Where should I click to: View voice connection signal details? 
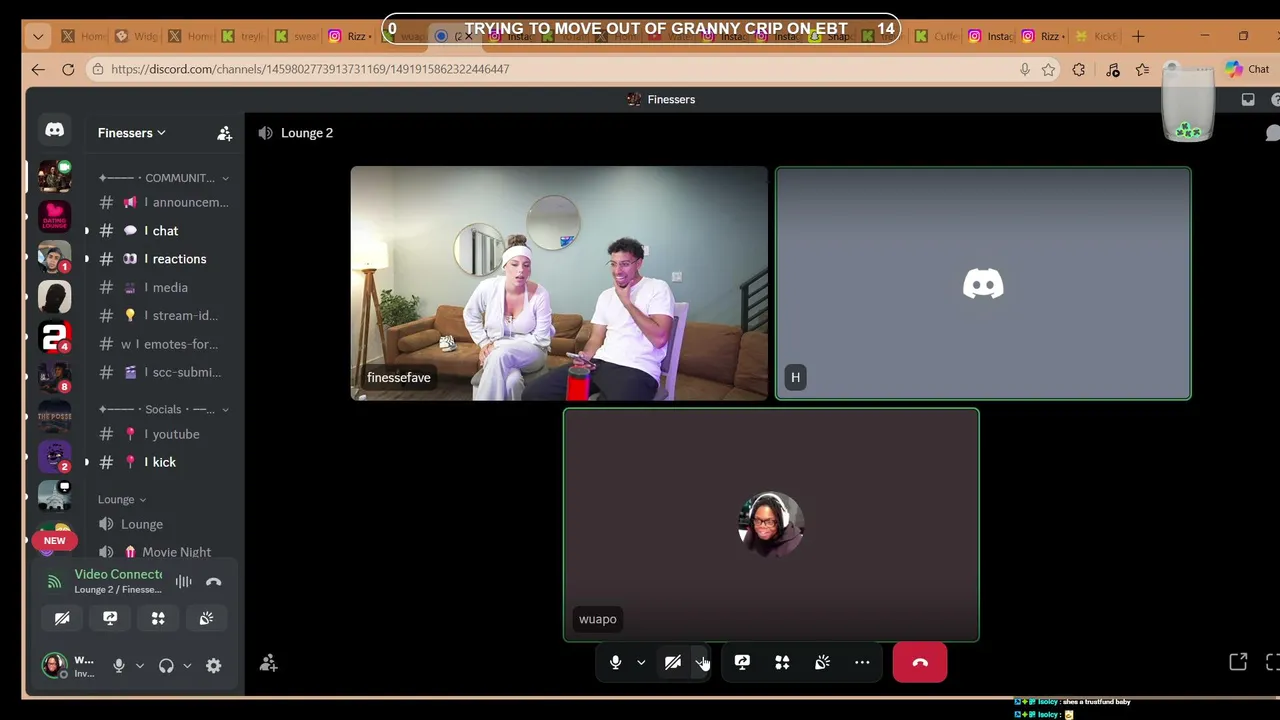pyautogui.click(x=54, y=581)
